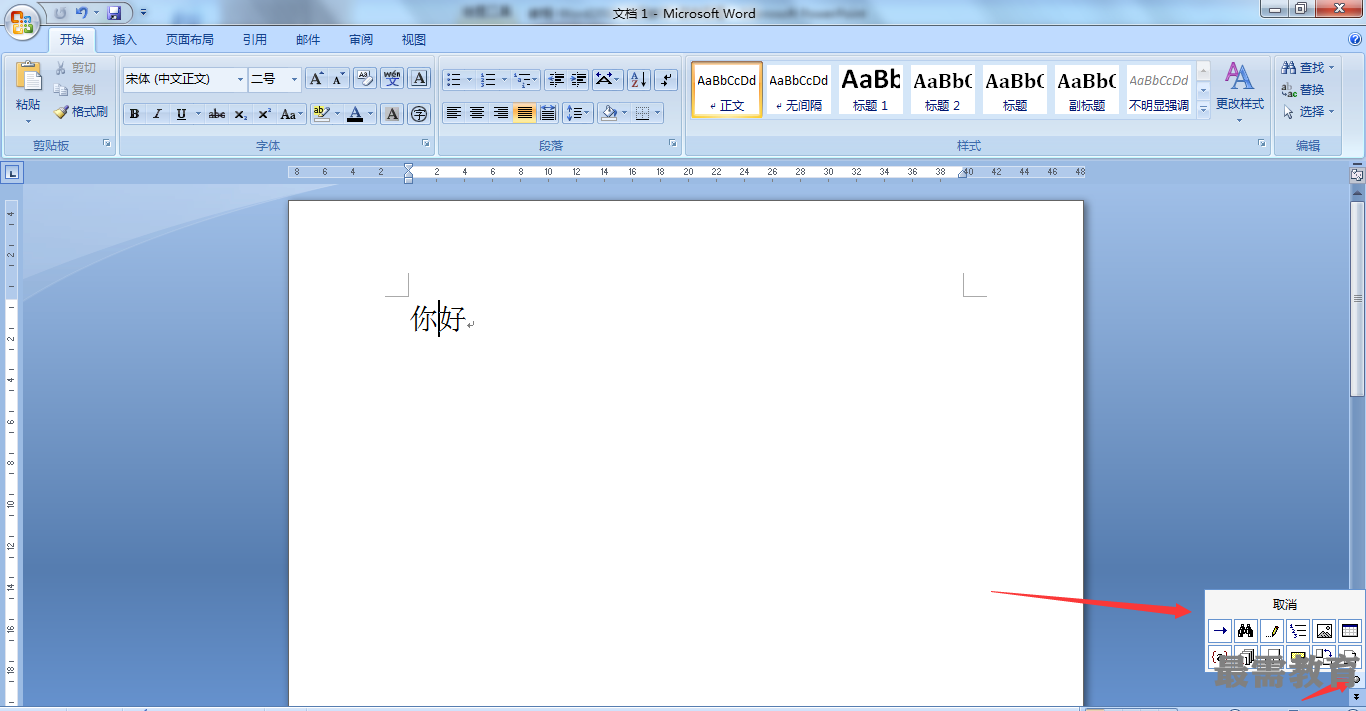The width and height of the screenshot is (1366, 711).
Task: Switch to 审阅 ribbon tab
Action: coord(361,40)
